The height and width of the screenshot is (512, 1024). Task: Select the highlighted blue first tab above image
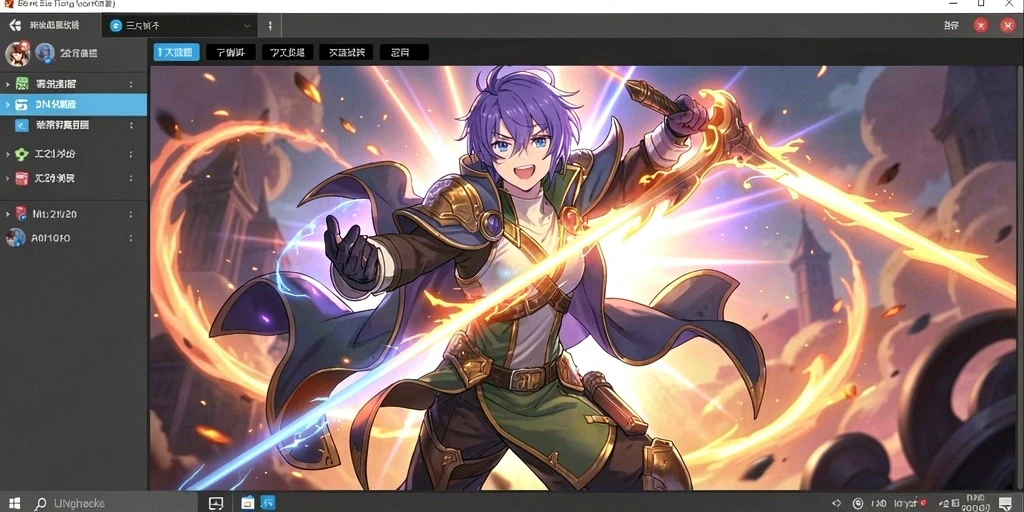pos(176,52)
